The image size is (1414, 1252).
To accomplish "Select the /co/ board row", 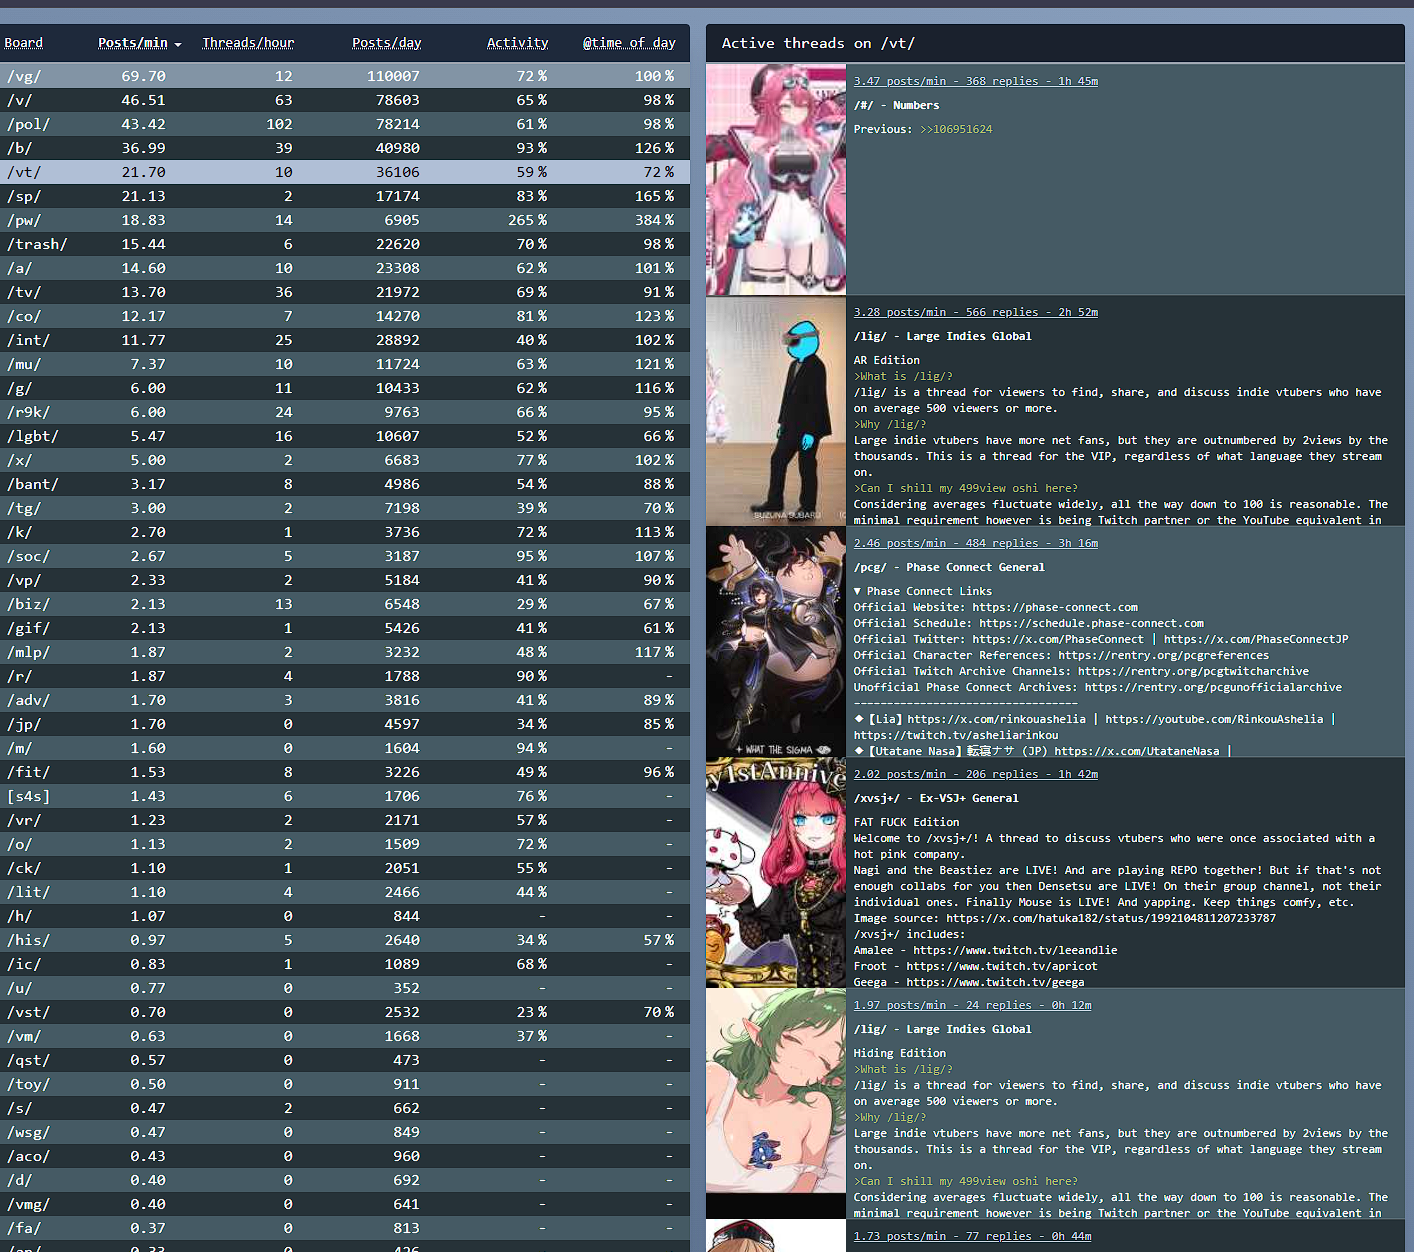I will coord(345,316).
